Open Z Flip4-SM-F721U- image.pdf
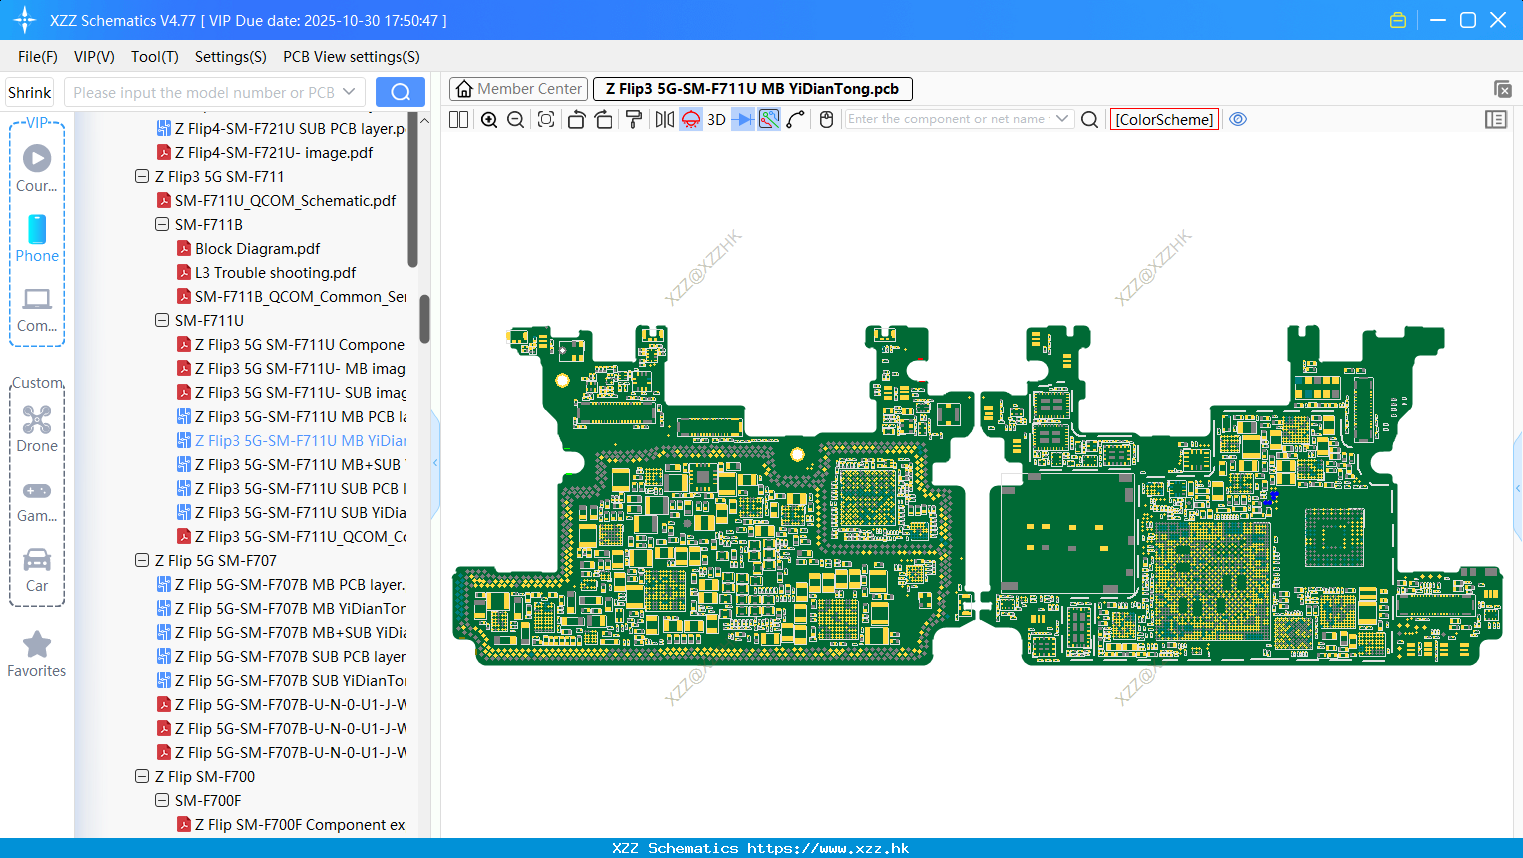This screenshot has height=858, width=1523. 274,152
